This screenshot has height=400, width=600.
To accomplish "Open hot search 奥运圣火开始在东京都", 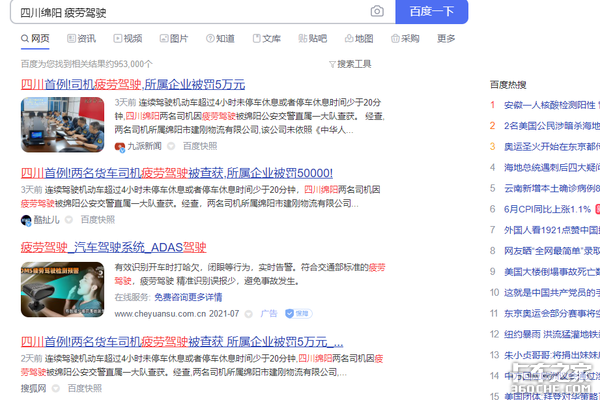I will (x=551, y=147).
